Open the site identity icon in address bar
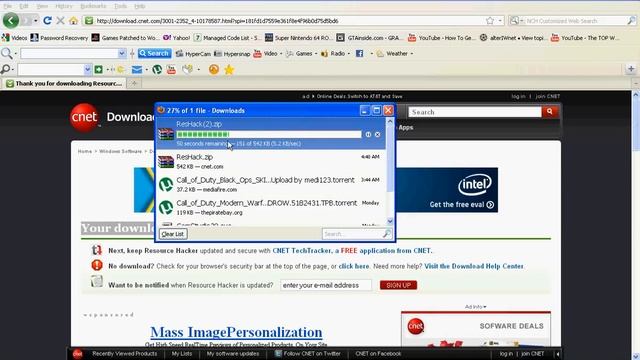 (89, 20)
